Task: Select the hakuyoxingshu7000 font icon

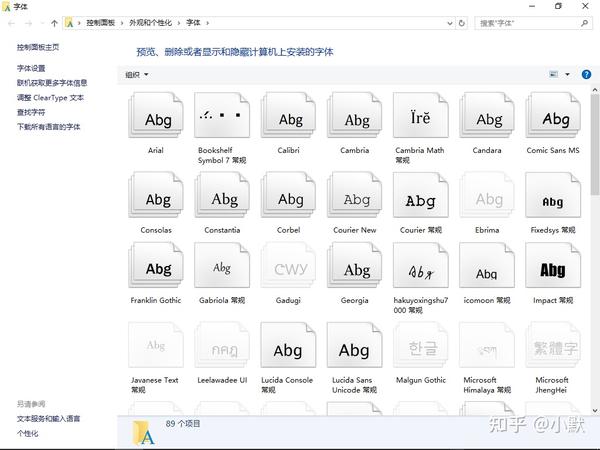Action: tap(421, 265)
